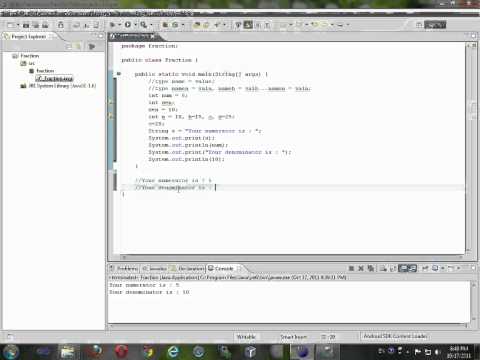The height and width of the screenshot is (360, 480).
Task: Open the External Tools dropdown arrow
Action: point(151,25)
